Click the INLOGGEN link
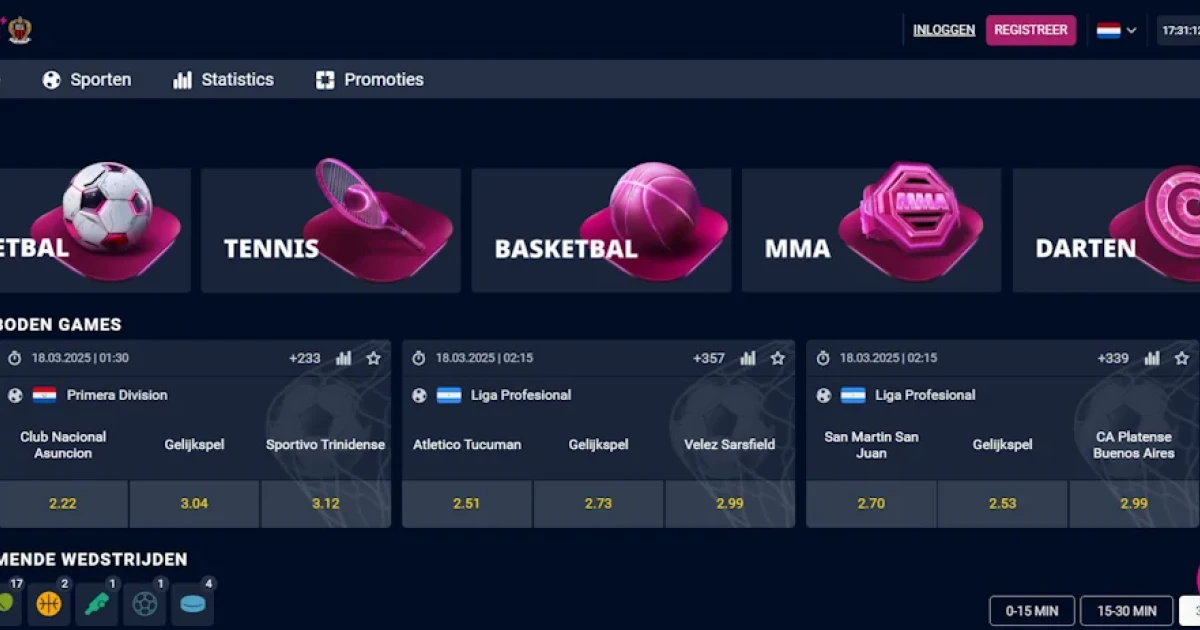The height and width of the screenshot is (630, 1200). coord(942,30)
